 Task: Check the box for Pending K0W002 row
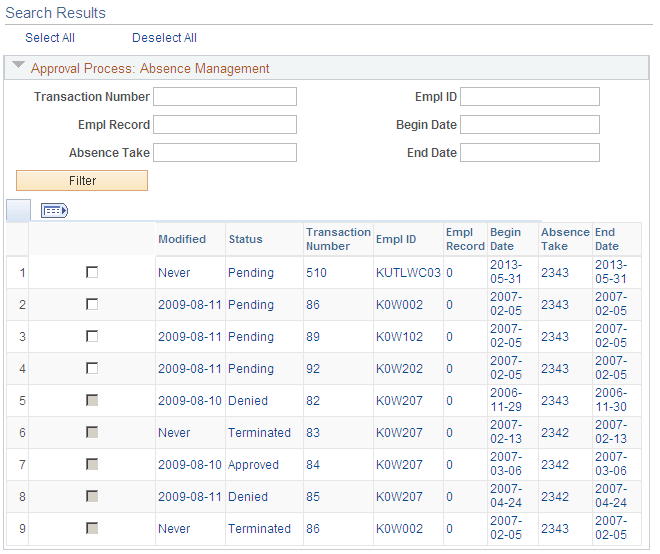pos(92,304)
